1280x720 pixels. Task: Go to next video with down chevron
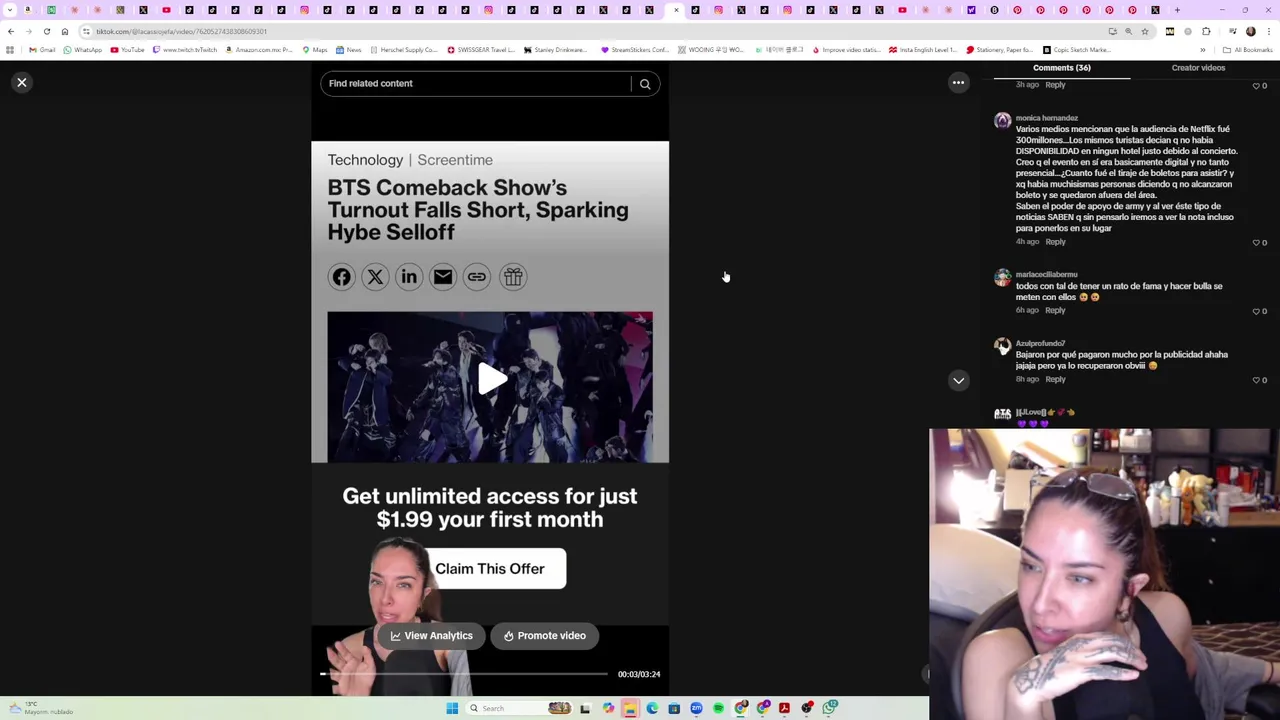pos(958,380)
